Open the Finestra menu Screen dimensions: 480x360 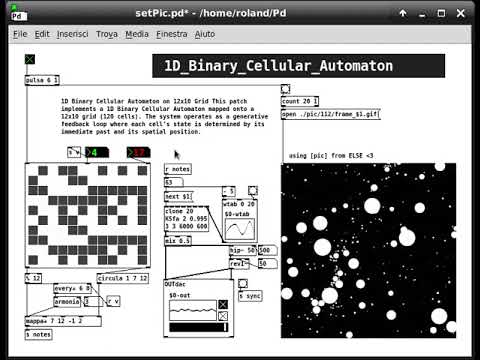(x=172, y=34)
